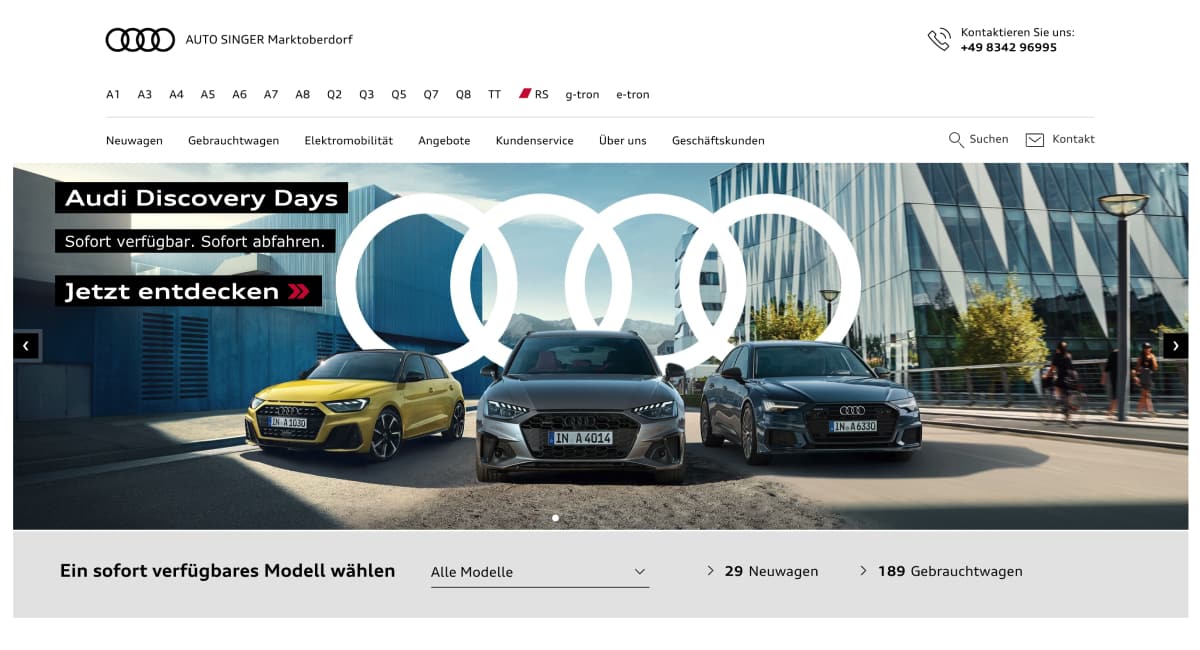The image size is (1200, 650).
Task: Open the g-tron model menu
Action: [x=582, y=95]
